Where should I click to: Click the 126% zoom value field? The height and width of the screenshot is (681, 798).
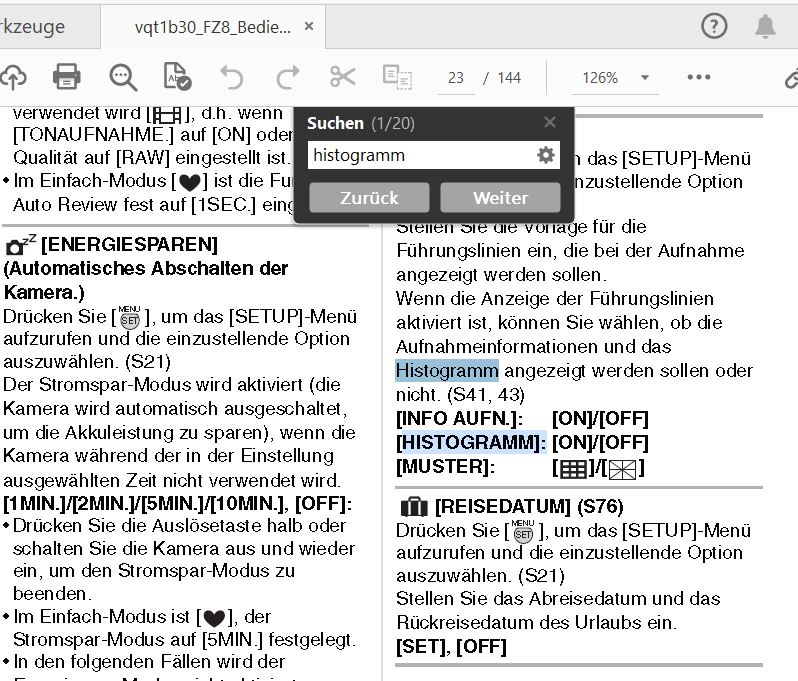pyautogui.click(x=601, y=78)
